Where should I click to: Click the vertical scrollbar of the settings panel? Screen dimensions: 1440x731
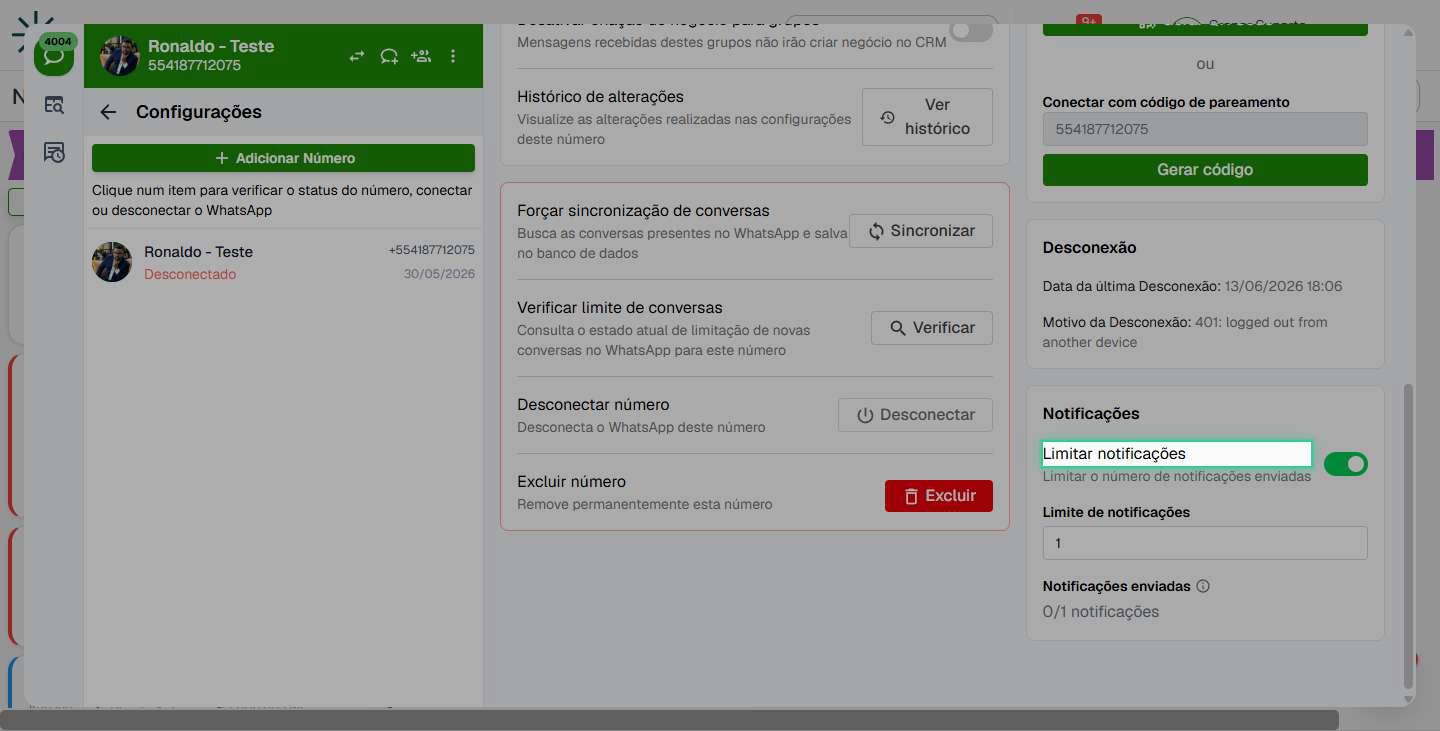coord(1409,535)
